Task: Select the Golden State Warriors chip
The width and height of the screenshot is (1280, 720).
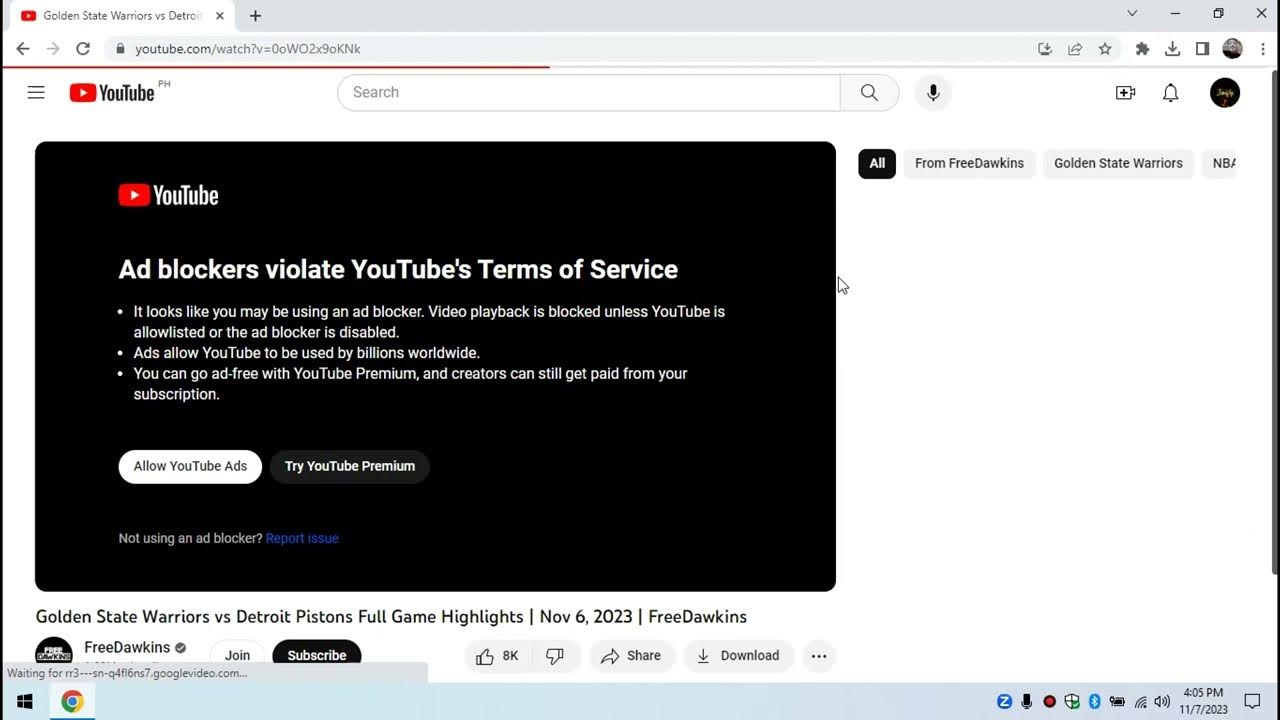Action: coord(1118,163)
